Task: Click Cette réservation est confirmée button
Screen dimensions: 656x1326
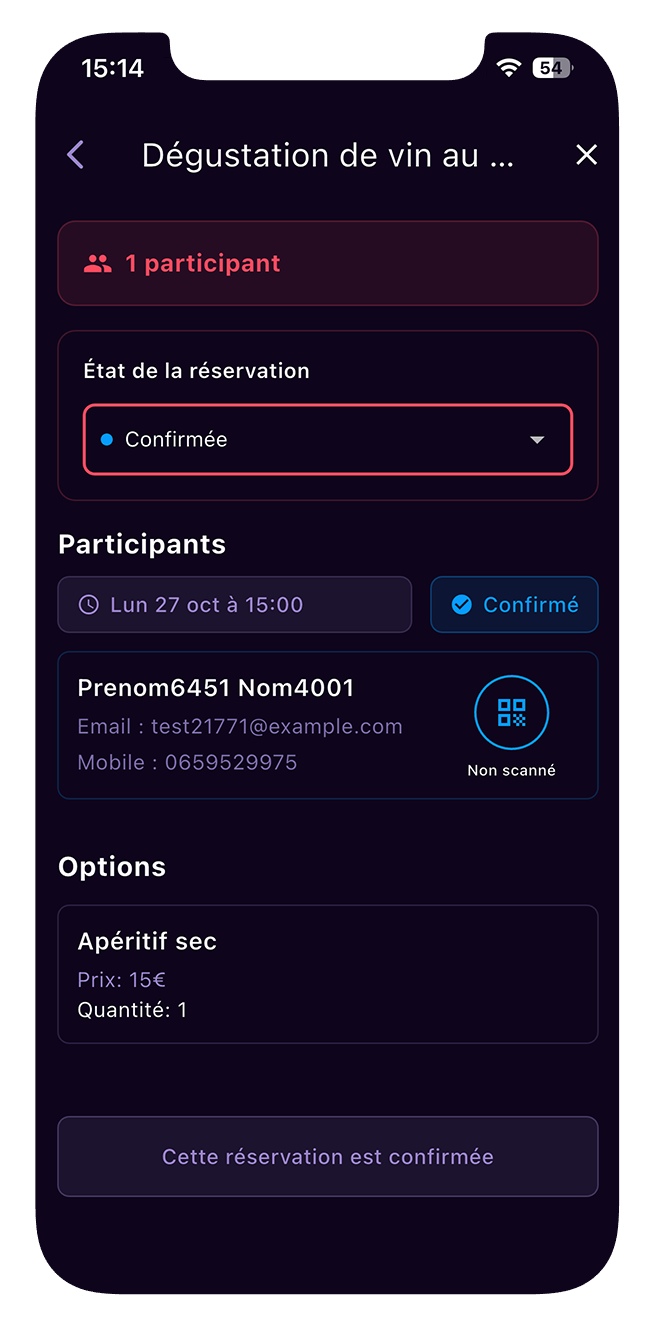Action: pos(327,1157)
